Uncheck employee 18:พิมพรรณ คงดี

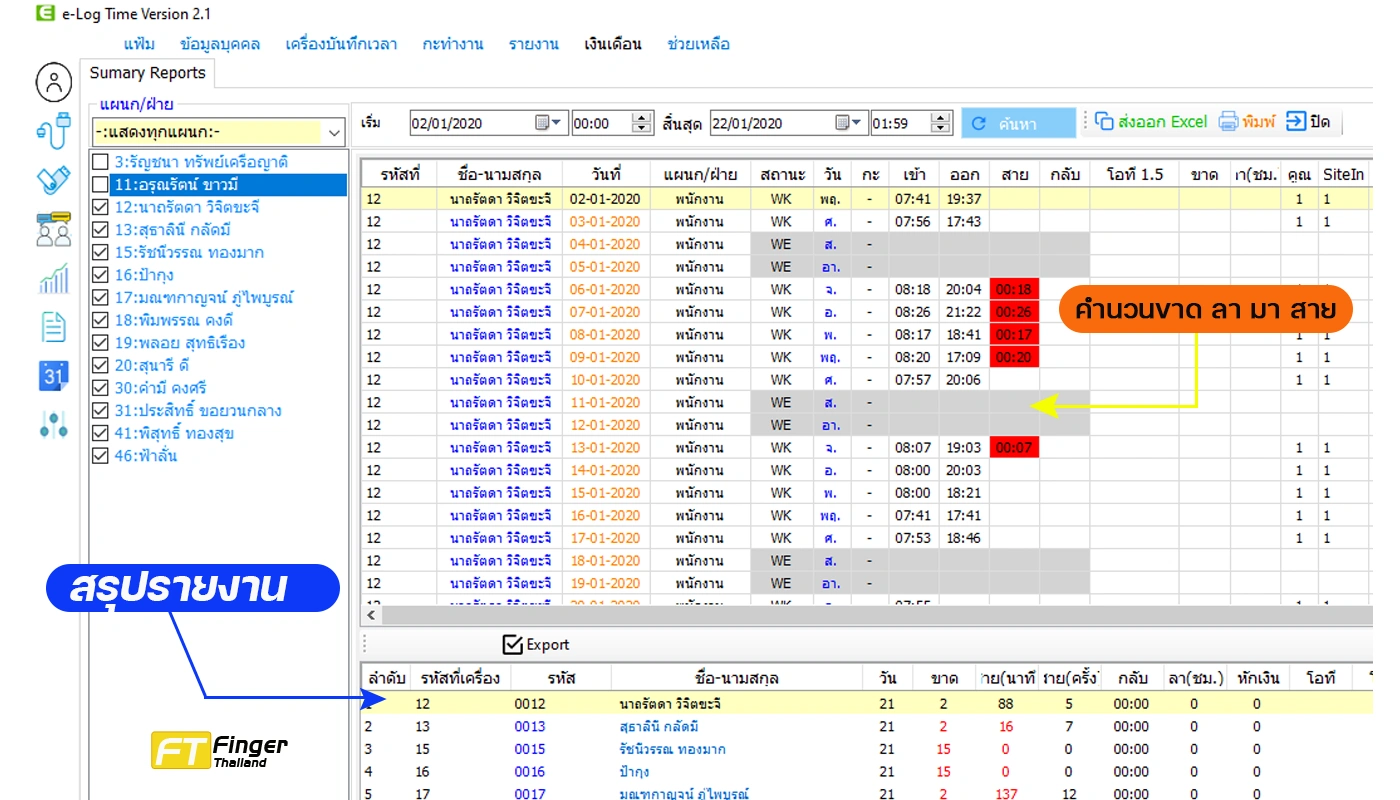tap(100, 320)
